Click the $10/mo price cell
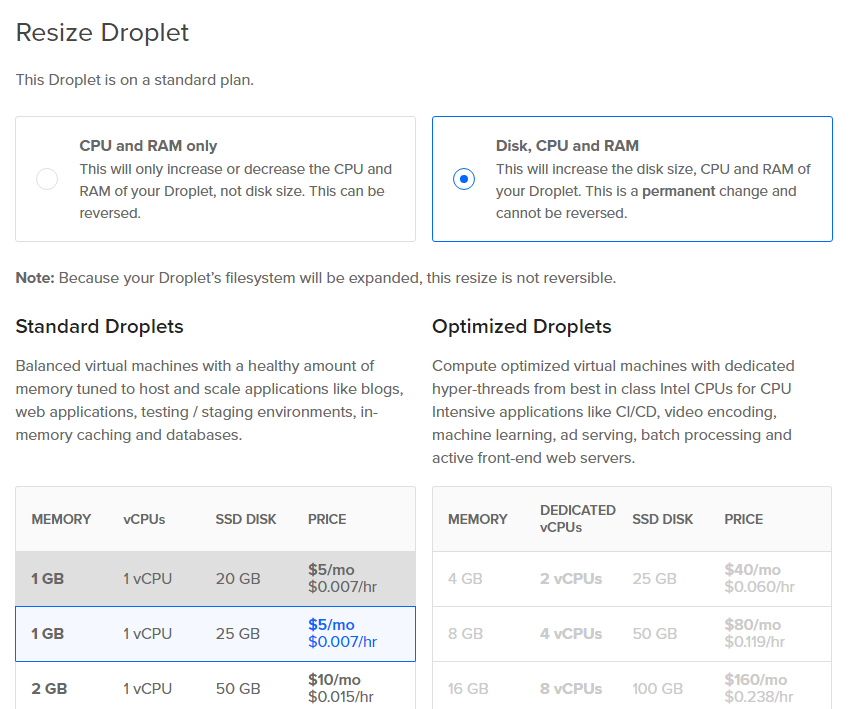 point(334,680)
